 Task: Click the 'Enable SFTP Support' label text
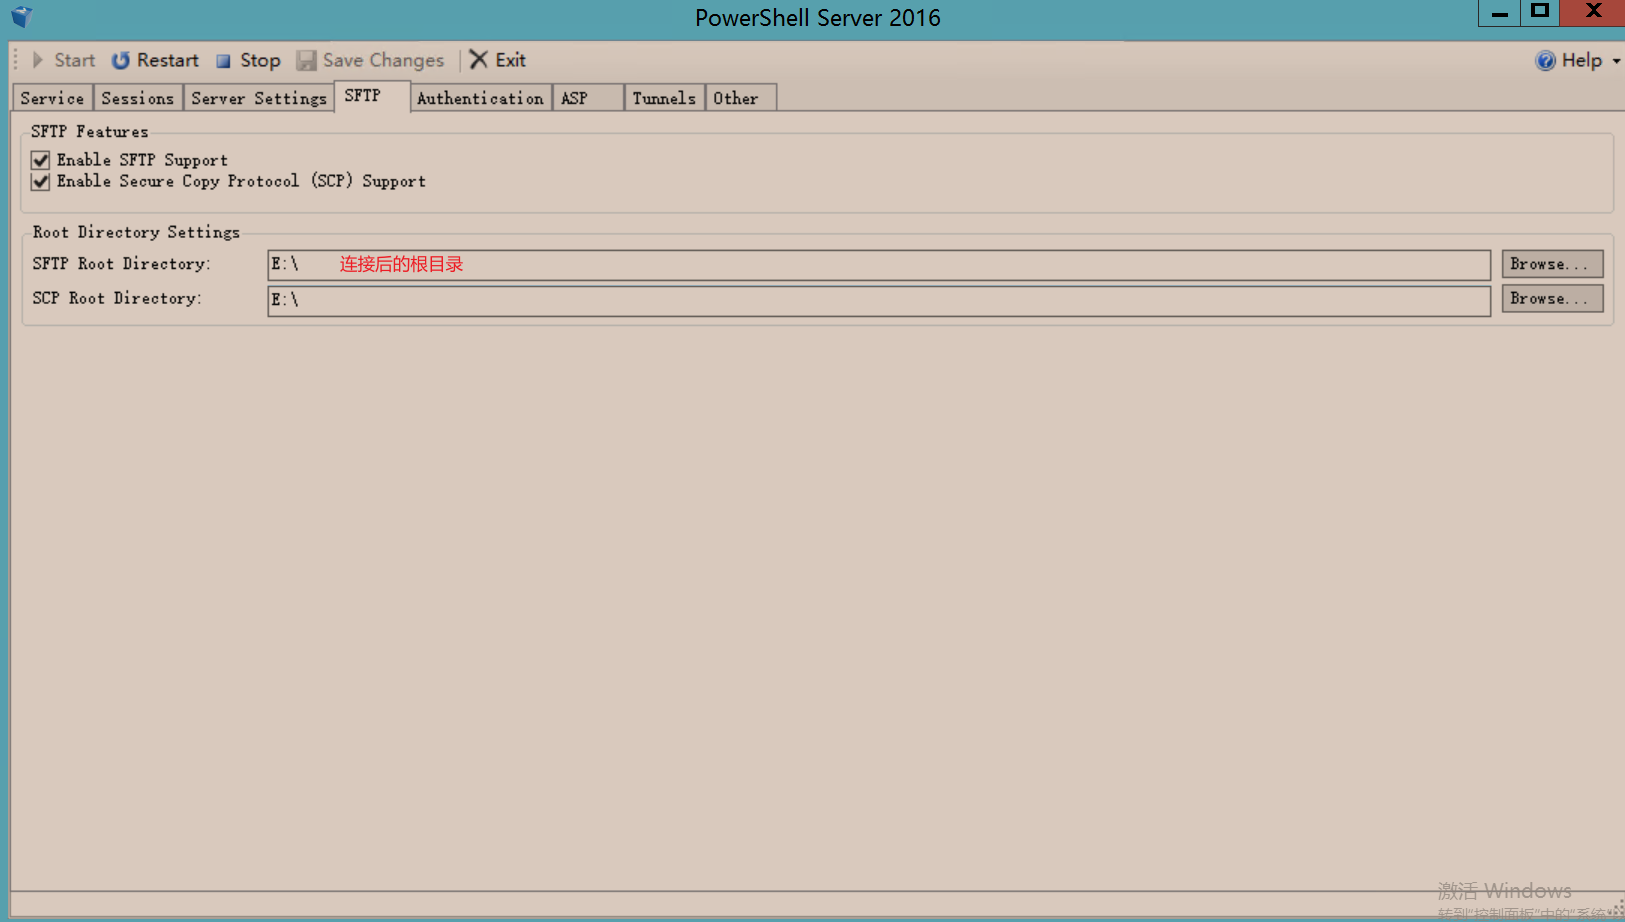[142, 160]
